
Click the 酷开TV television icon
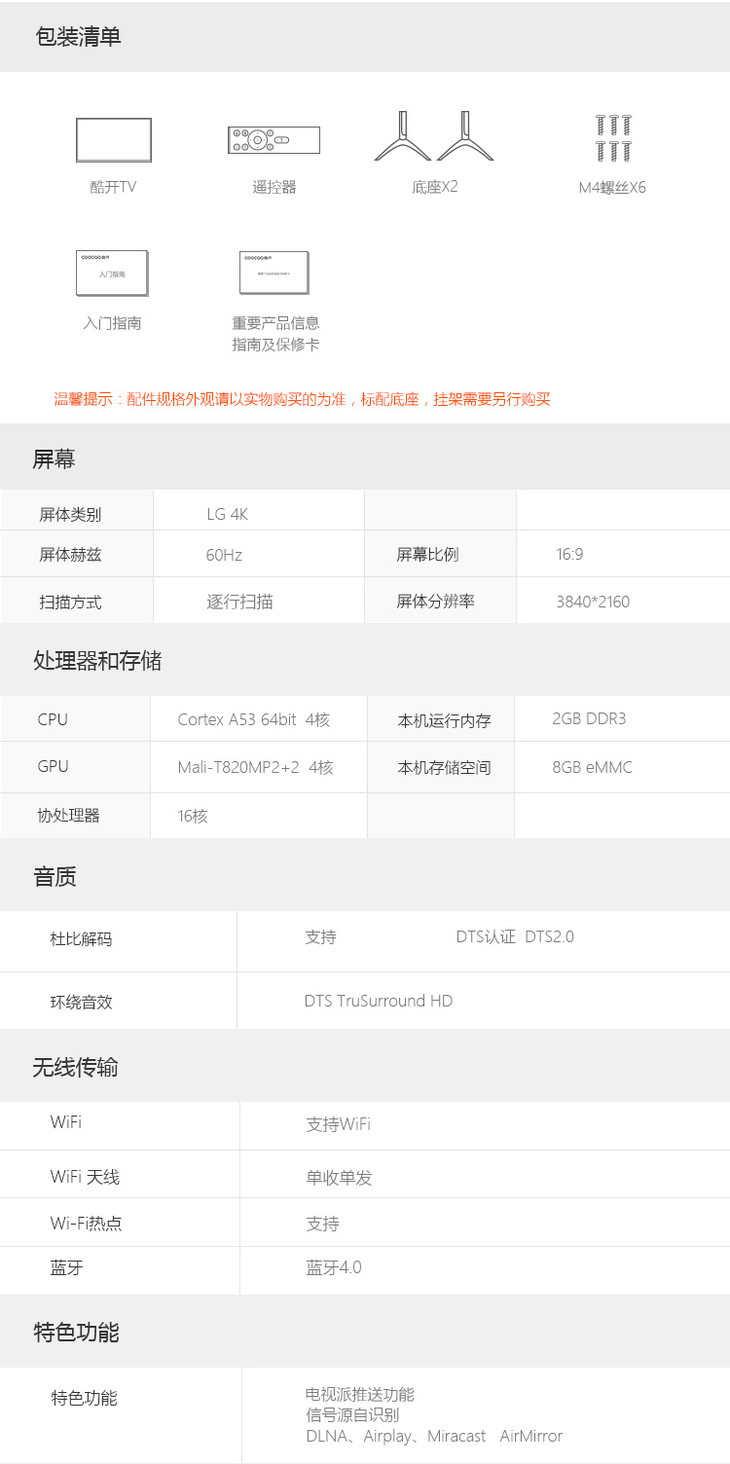click(x=114, y=139)
